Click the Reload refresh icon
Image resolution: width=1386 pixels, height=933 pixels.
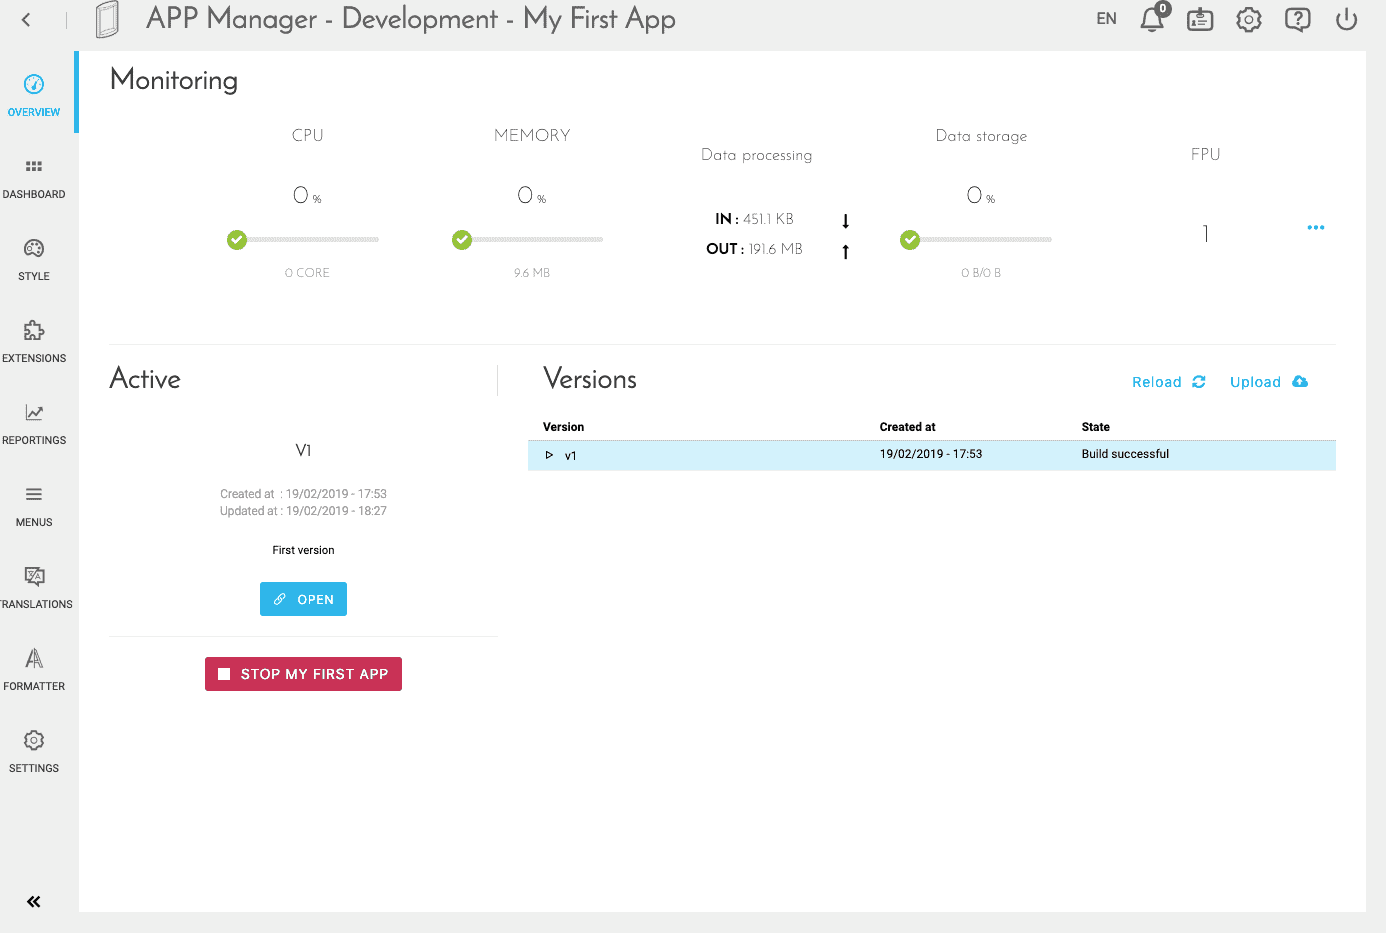[x=1199, y=382]
